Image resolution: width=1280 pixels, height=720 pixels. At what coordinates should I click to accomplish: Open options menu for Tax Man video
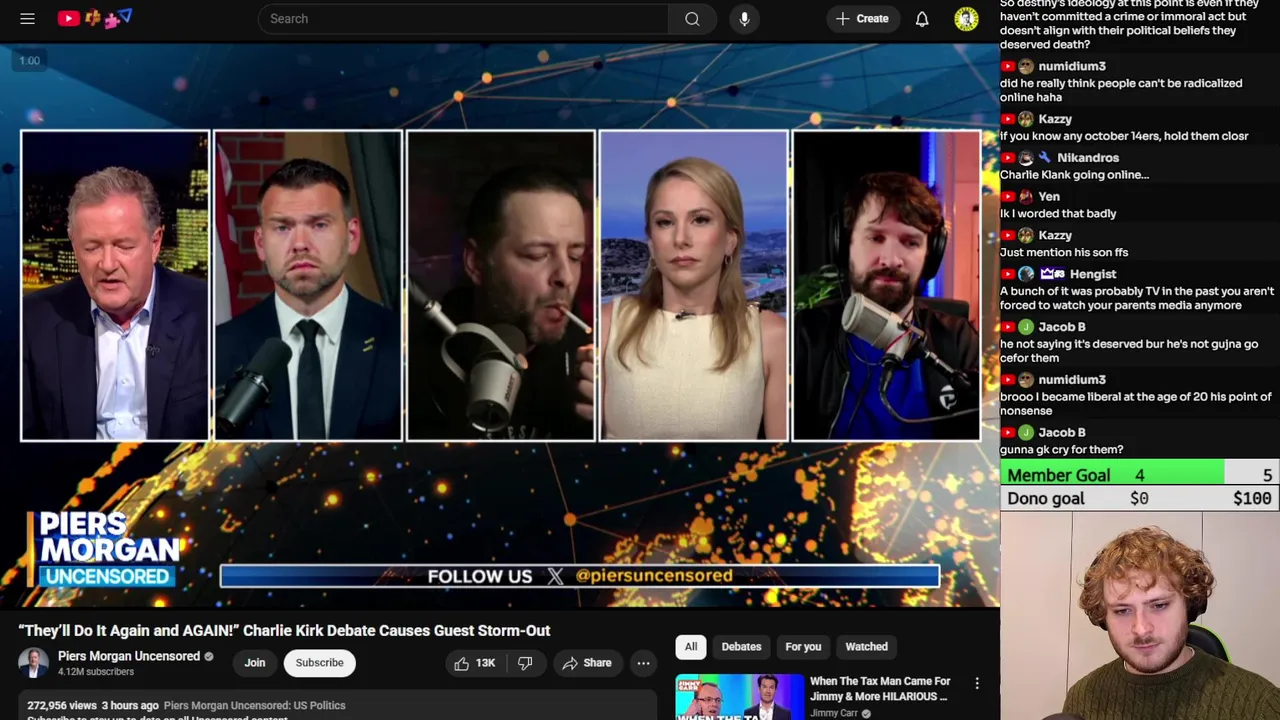point(977,684)
